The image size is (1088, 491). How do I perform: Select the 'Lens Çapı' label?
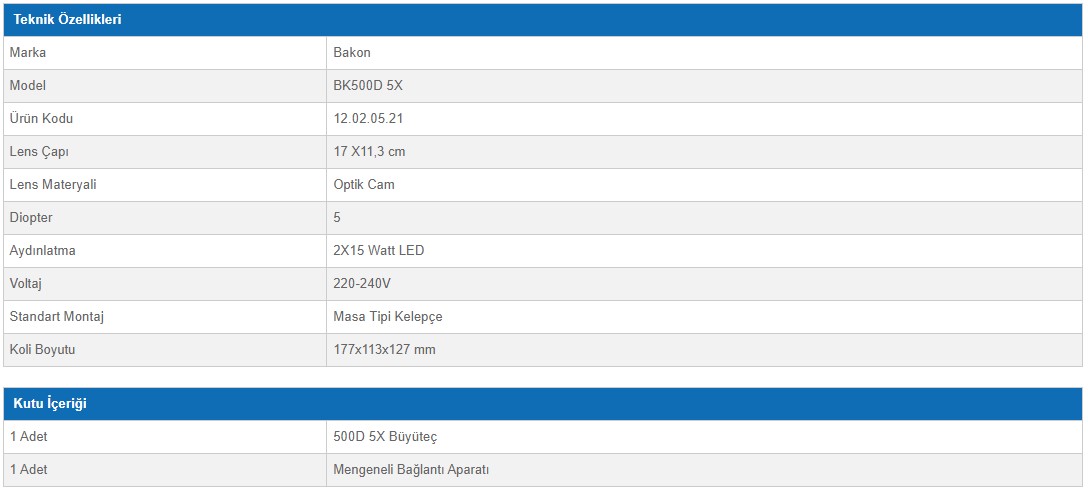click(x=39, y=152)
